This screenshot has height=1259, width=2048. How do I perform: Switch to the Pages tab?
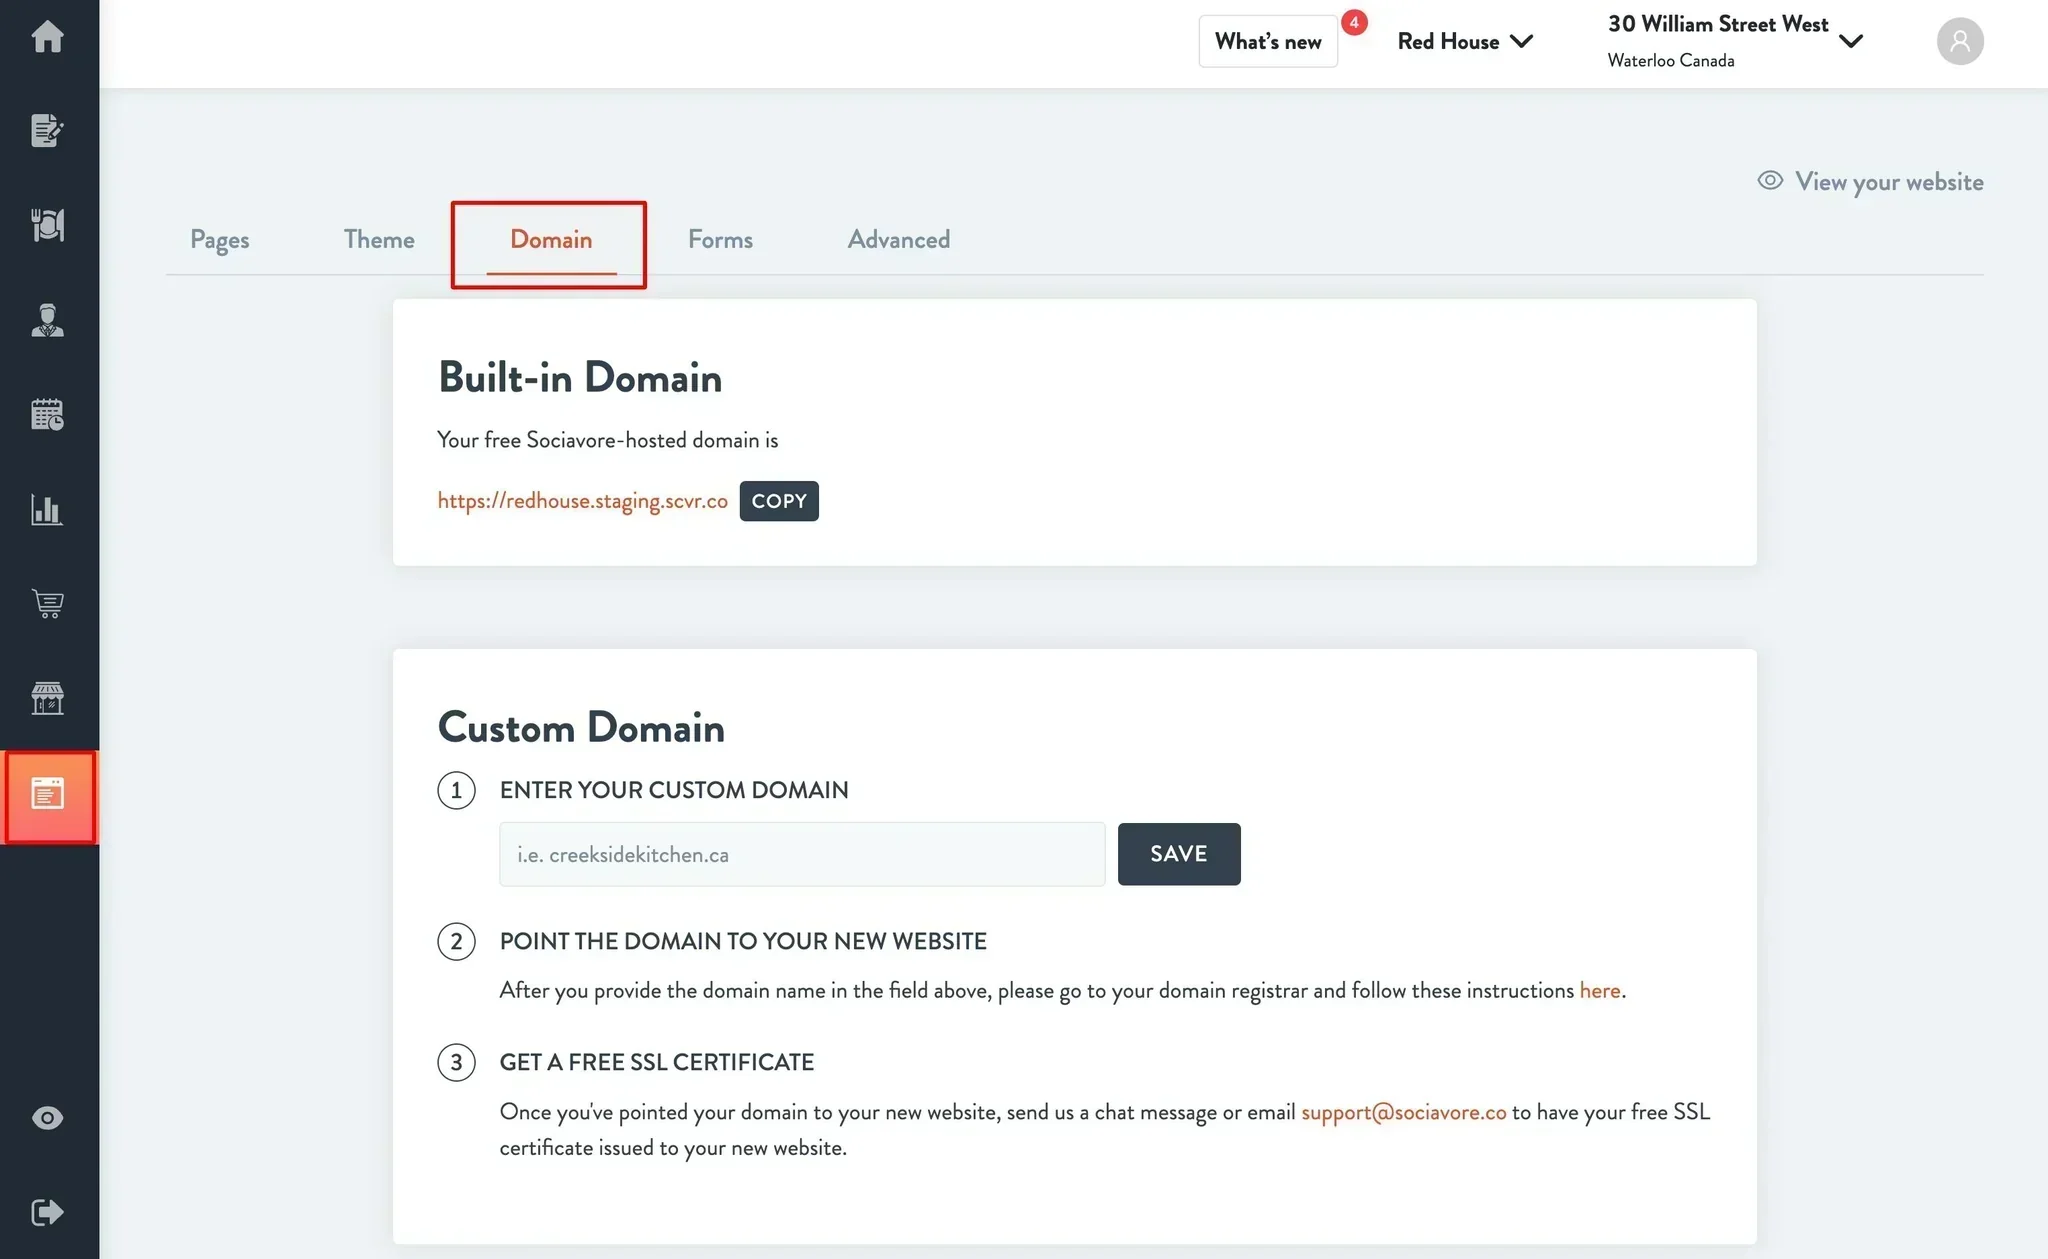pos(219,240)
